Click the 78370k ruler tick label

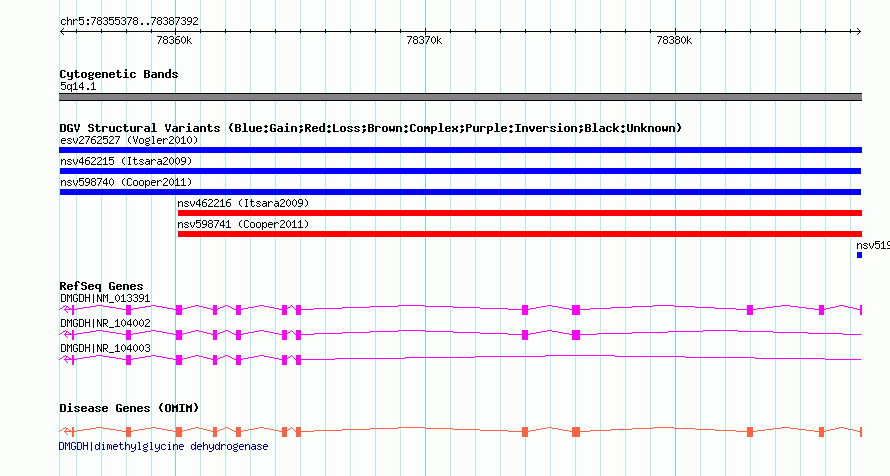(424, 41)
